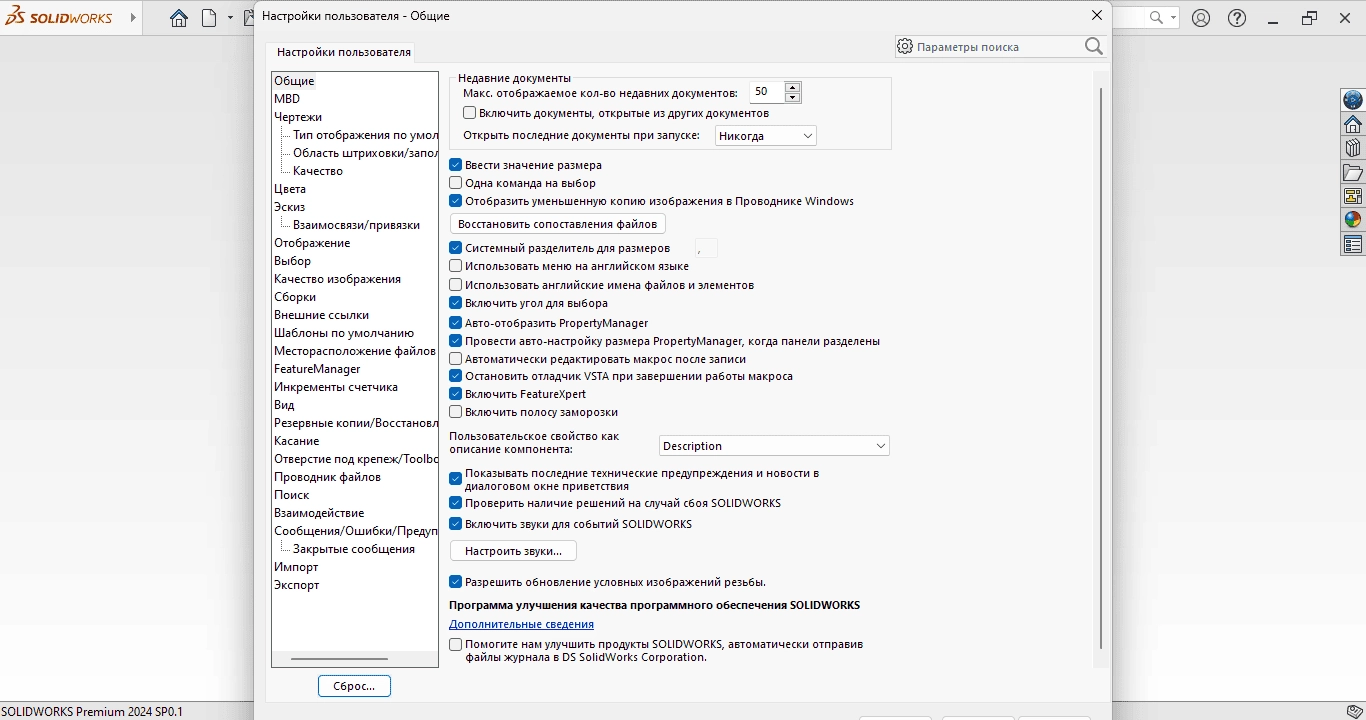Toggle 'Включить угол для выбора' checkbox
The image size is (1366, 720).
456,303
